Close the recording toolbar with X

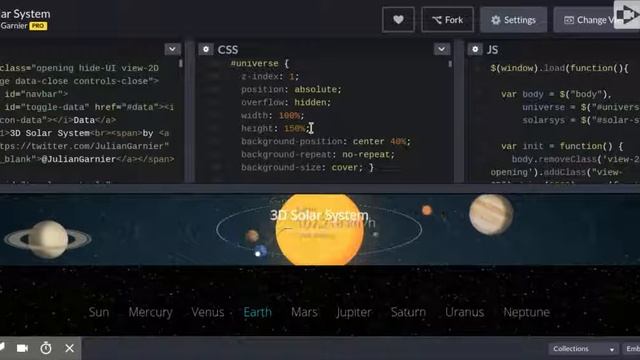pos(69,348)
